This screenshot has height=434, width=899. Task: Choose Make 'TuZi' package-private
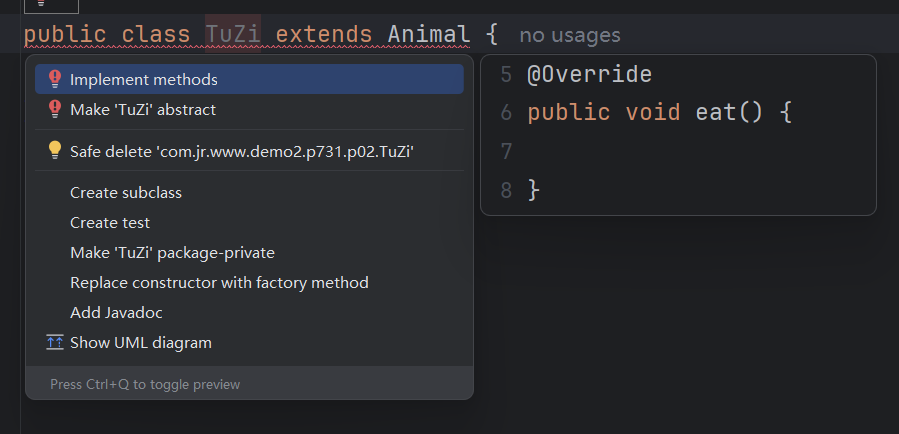click(249, 253)
